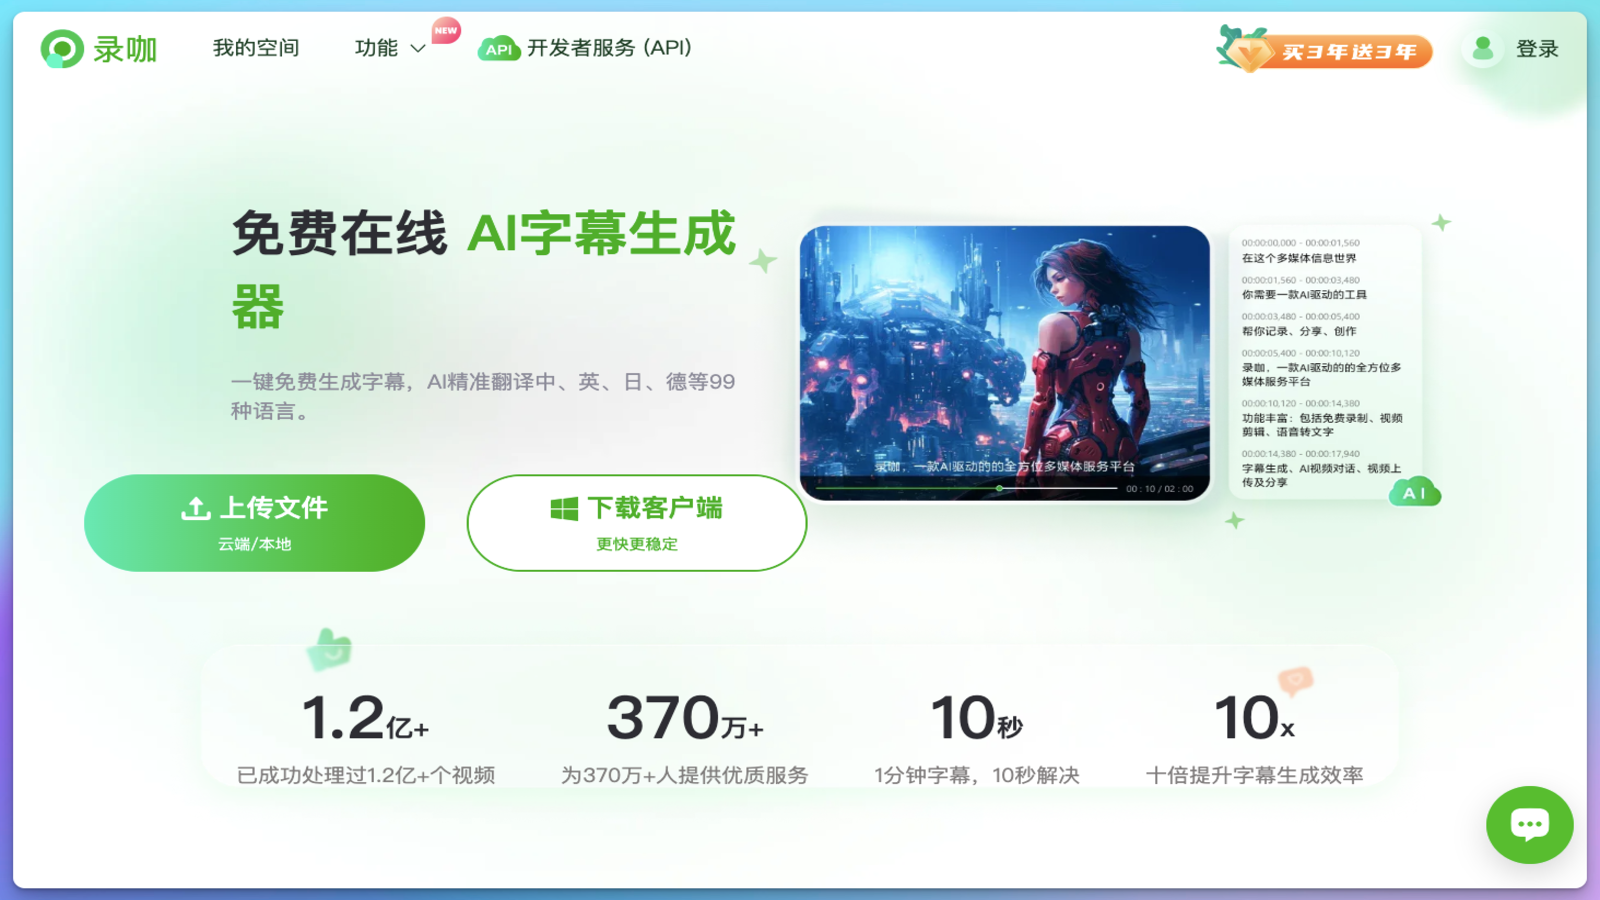
Task: Click the cyberpunk demo video thumbnail
Action: 1005,363
